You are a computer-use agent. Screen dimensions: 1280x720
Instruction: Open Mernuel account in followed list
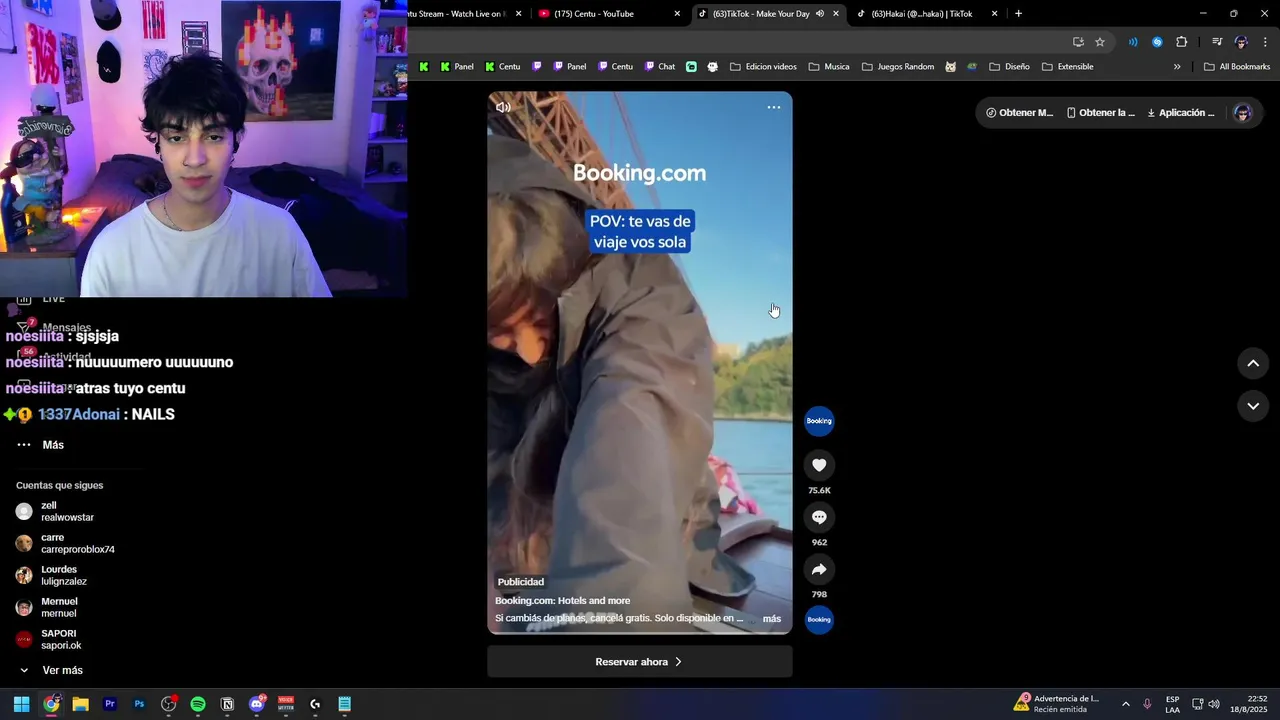pos(66,607)
